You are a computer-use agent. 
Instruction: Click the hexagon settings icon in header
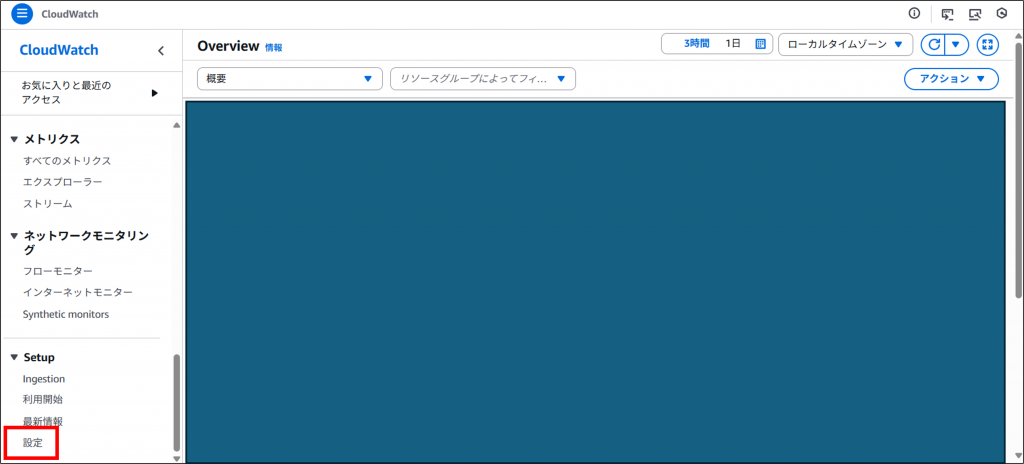[1001, 14]
